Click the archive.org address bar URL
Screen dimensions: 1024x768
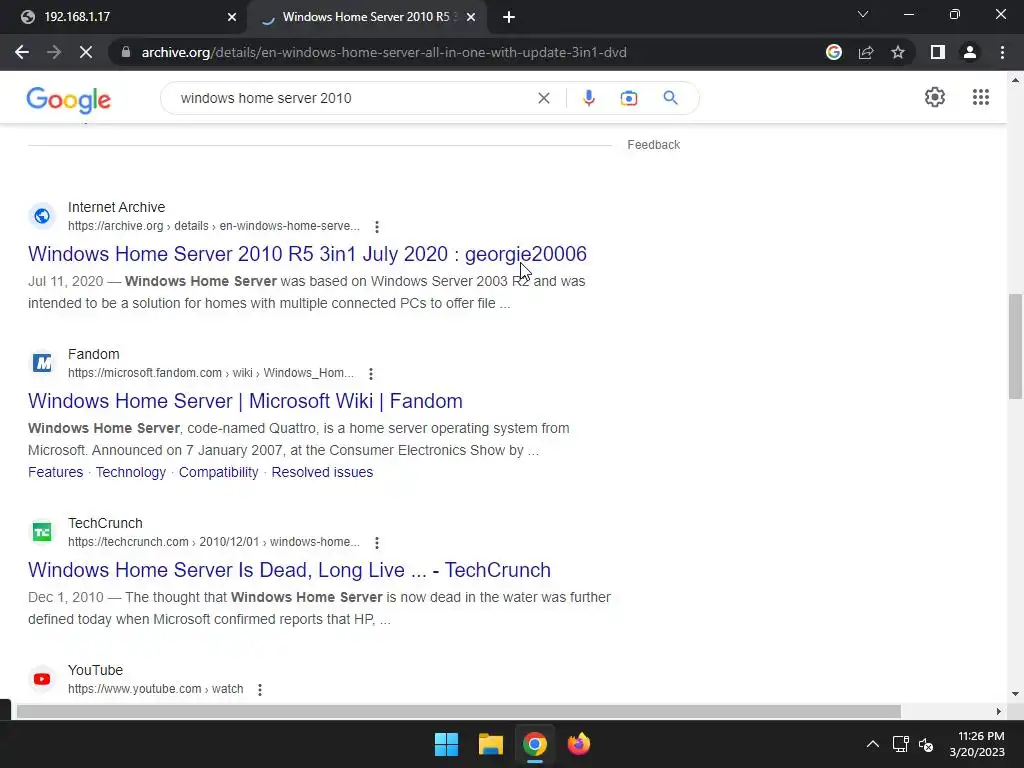(x=384, y=52)
